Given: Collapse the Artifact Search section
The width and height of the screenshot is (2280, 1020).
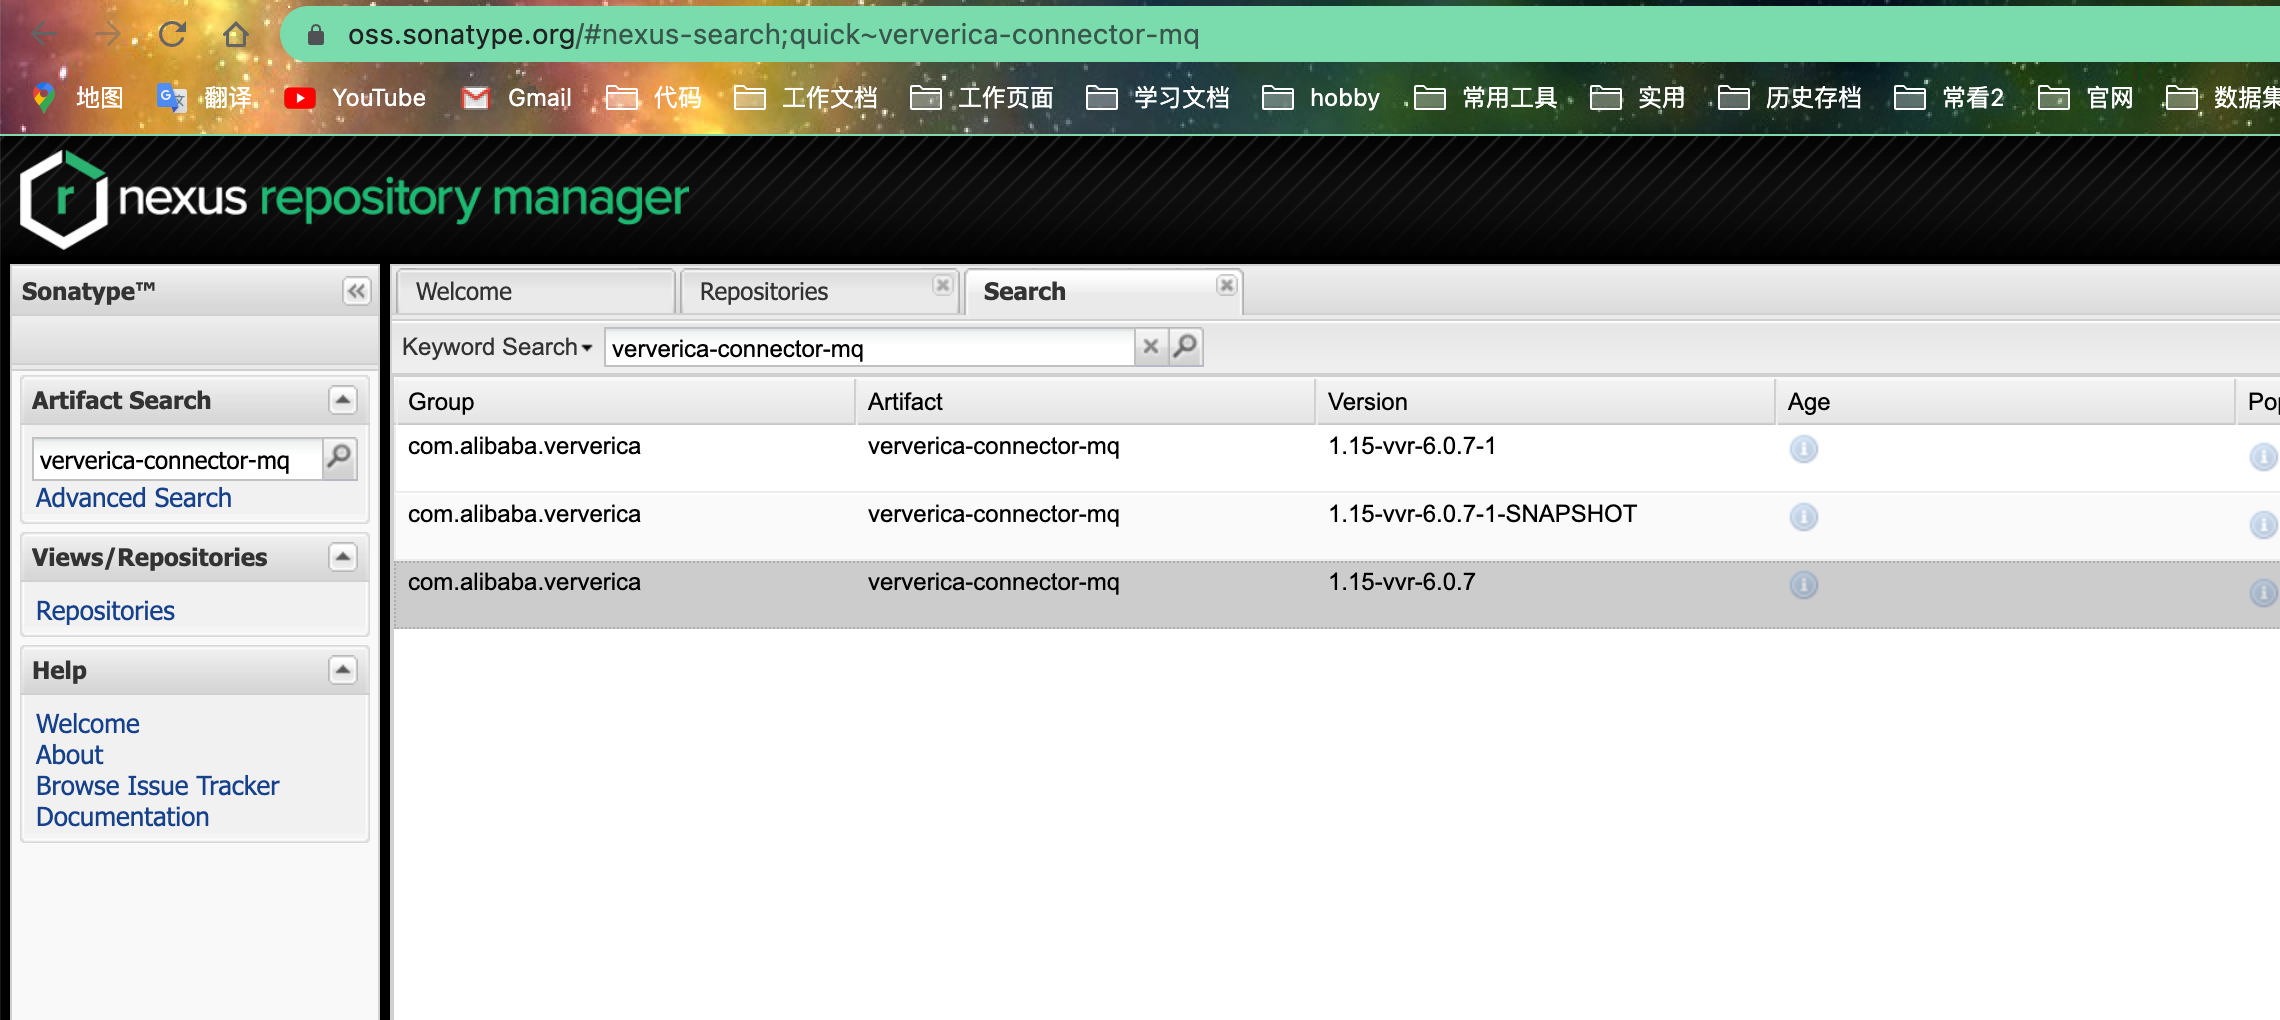Looking at the screenshot, I should (343, 400).
